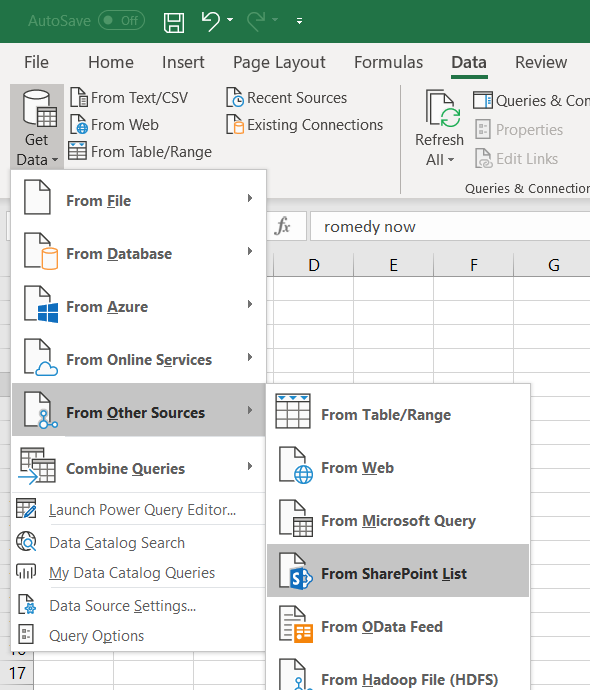Click the Data Source Settings icon
590x690 pixels.
tap(26, 605)
